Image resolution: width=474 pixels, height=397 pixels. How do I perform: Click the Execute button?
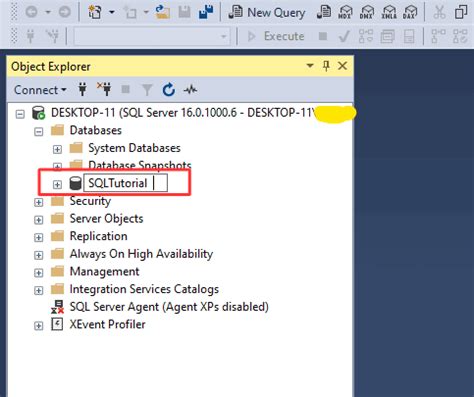coord(276,36)
